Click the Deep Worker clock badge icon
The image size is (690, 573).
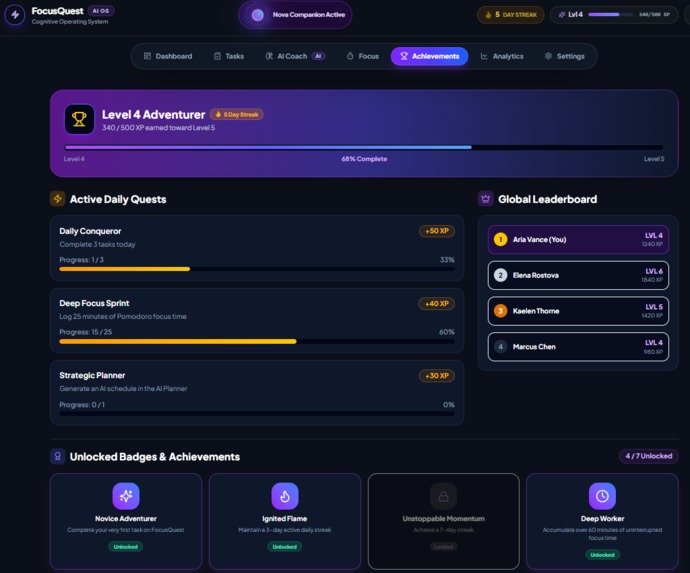[x=602, y=496]
